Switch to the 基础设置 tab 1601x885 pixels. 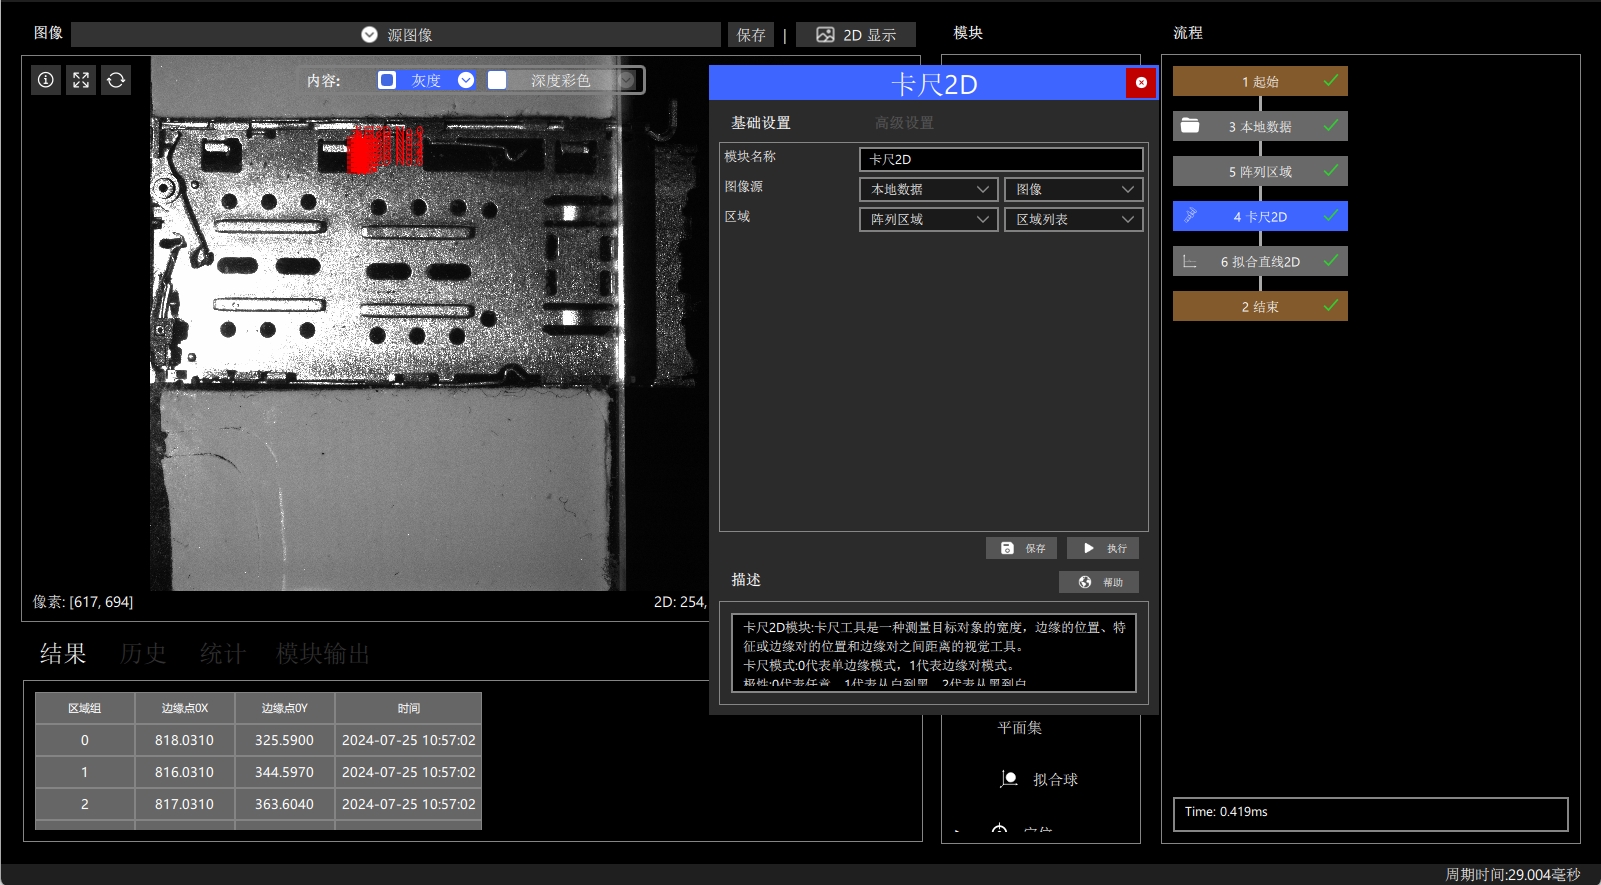(760, 123)
